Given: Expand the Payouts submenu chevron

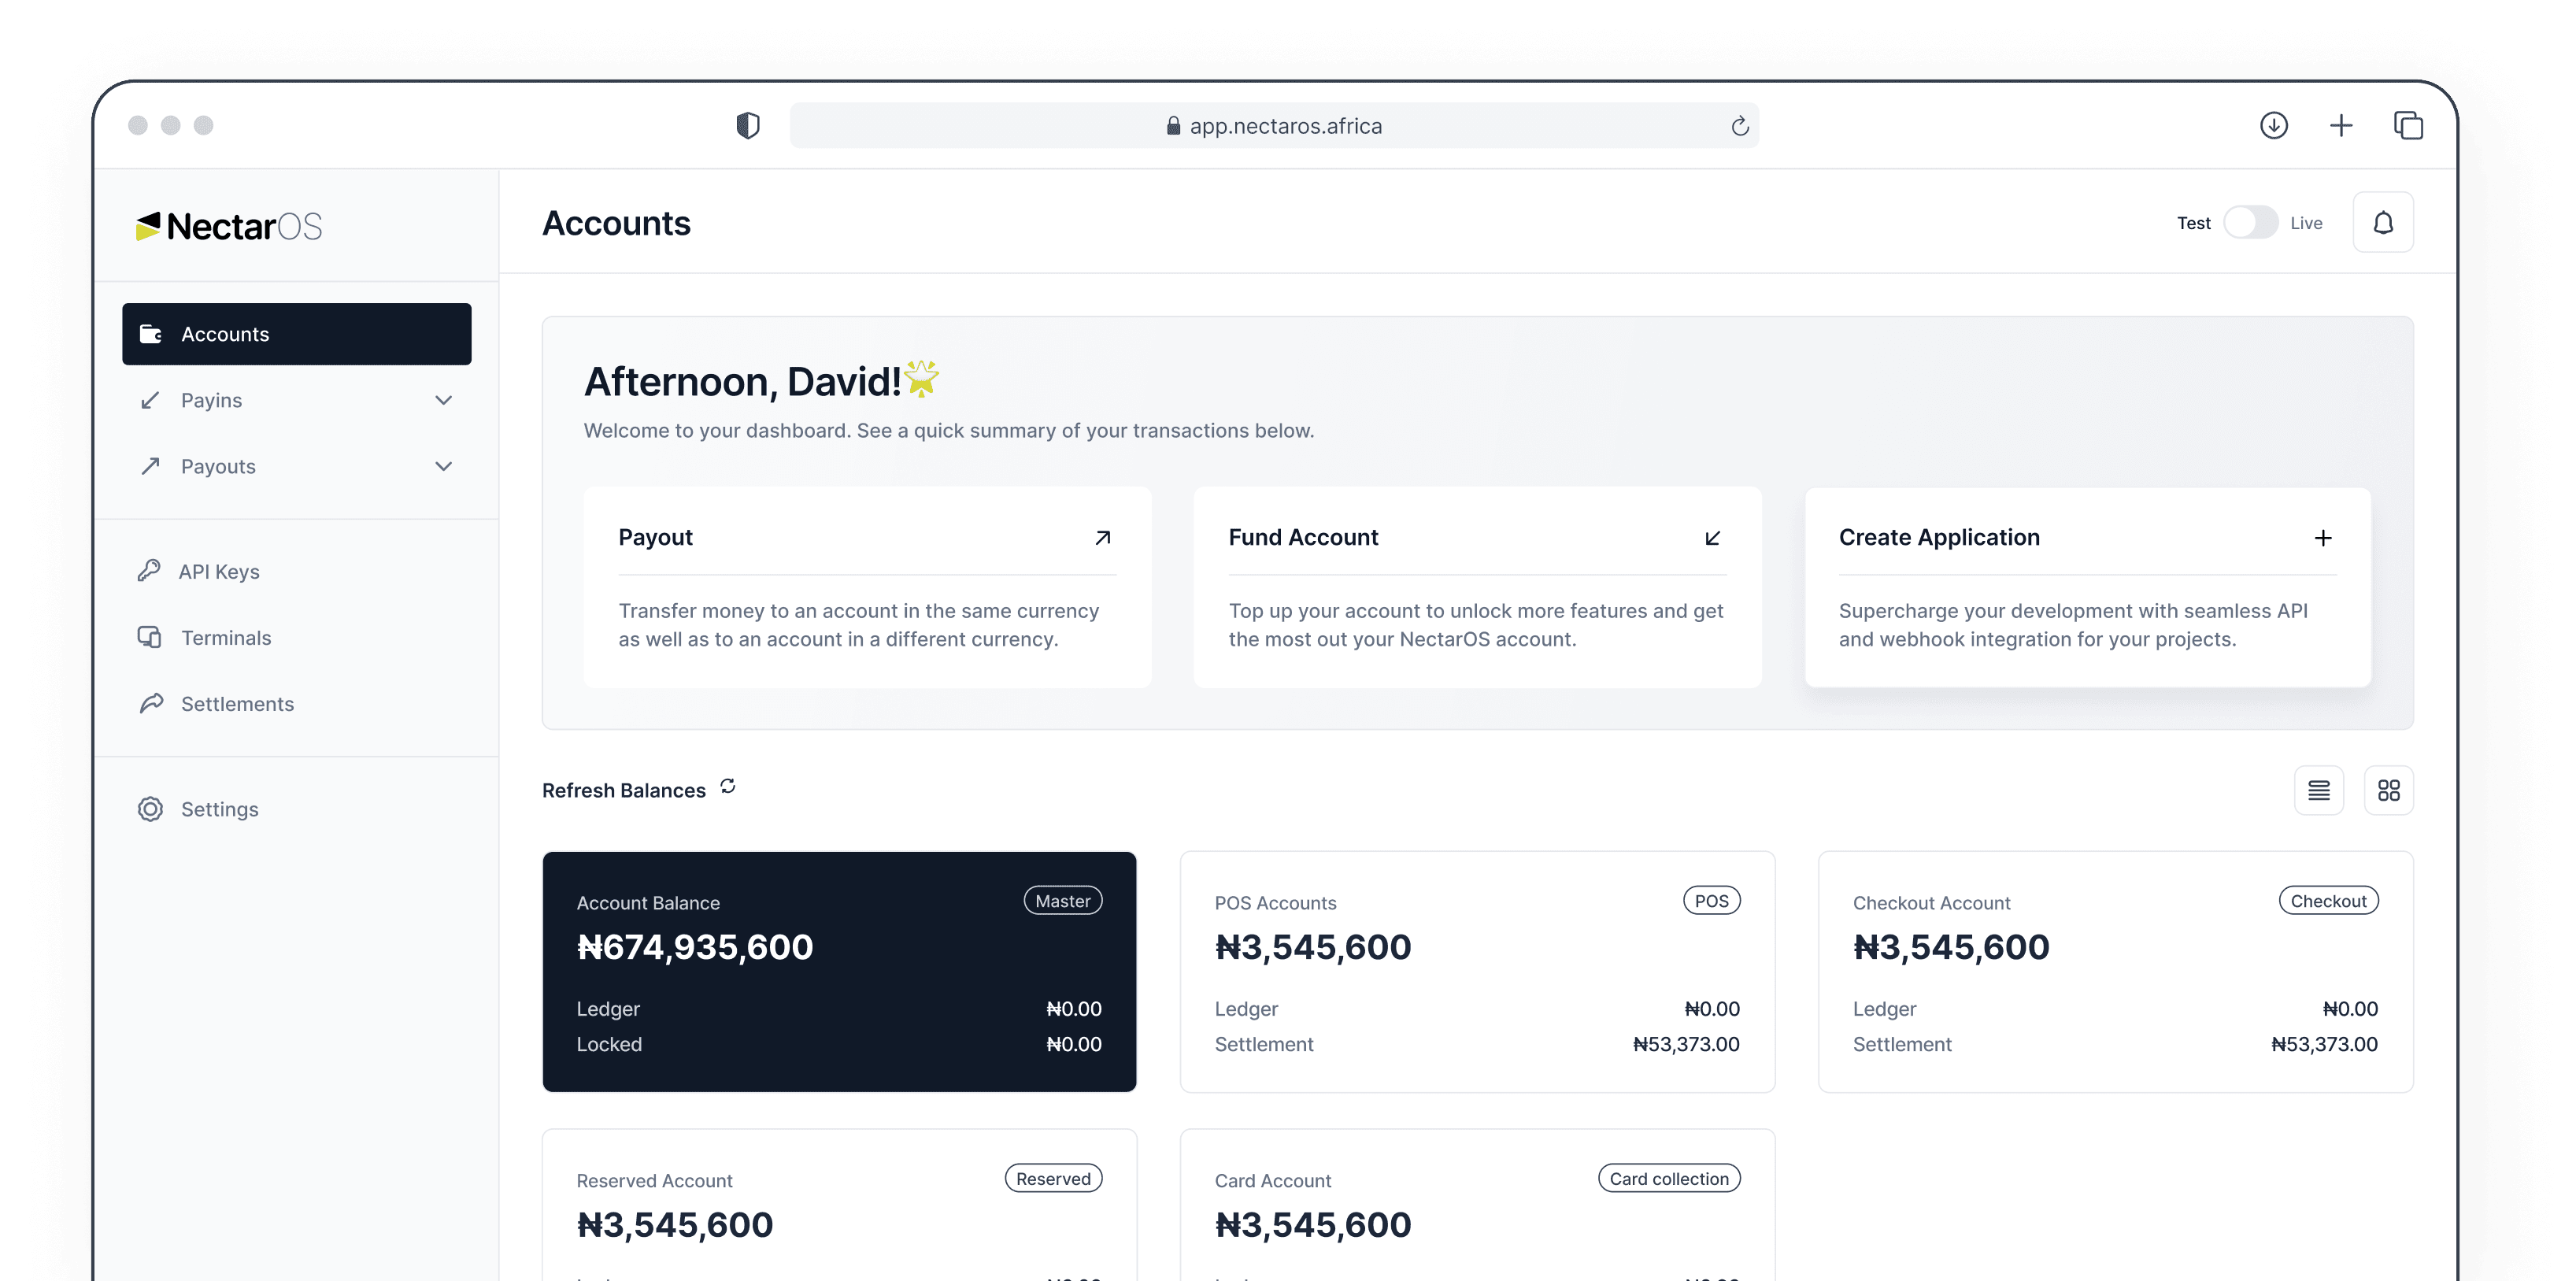Looking at the screenshot, I should point(444,466).
